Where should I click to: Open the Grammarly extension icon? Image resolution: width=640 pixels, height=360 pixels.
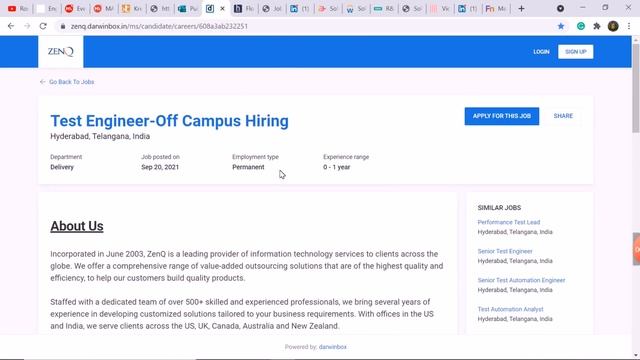580,26
